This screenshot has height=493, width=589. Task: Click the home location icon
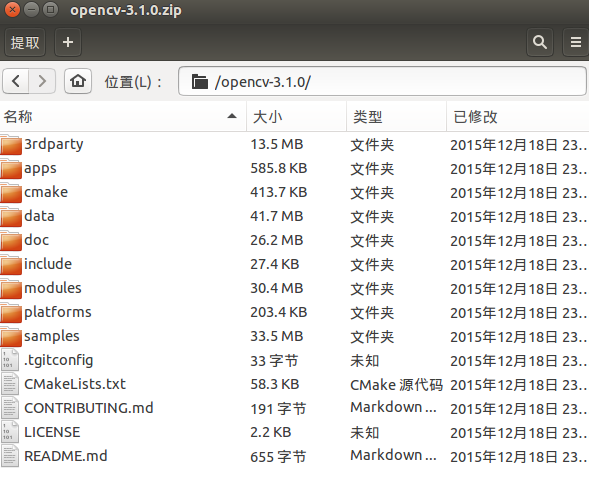click(x=78, y=81)
